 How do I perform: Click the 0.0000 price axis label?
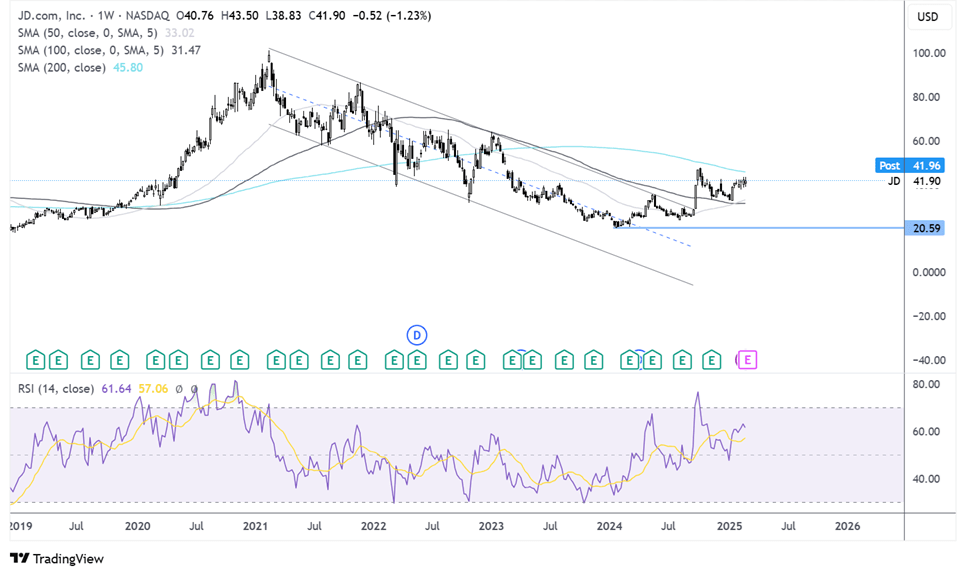tap(929, 272)
